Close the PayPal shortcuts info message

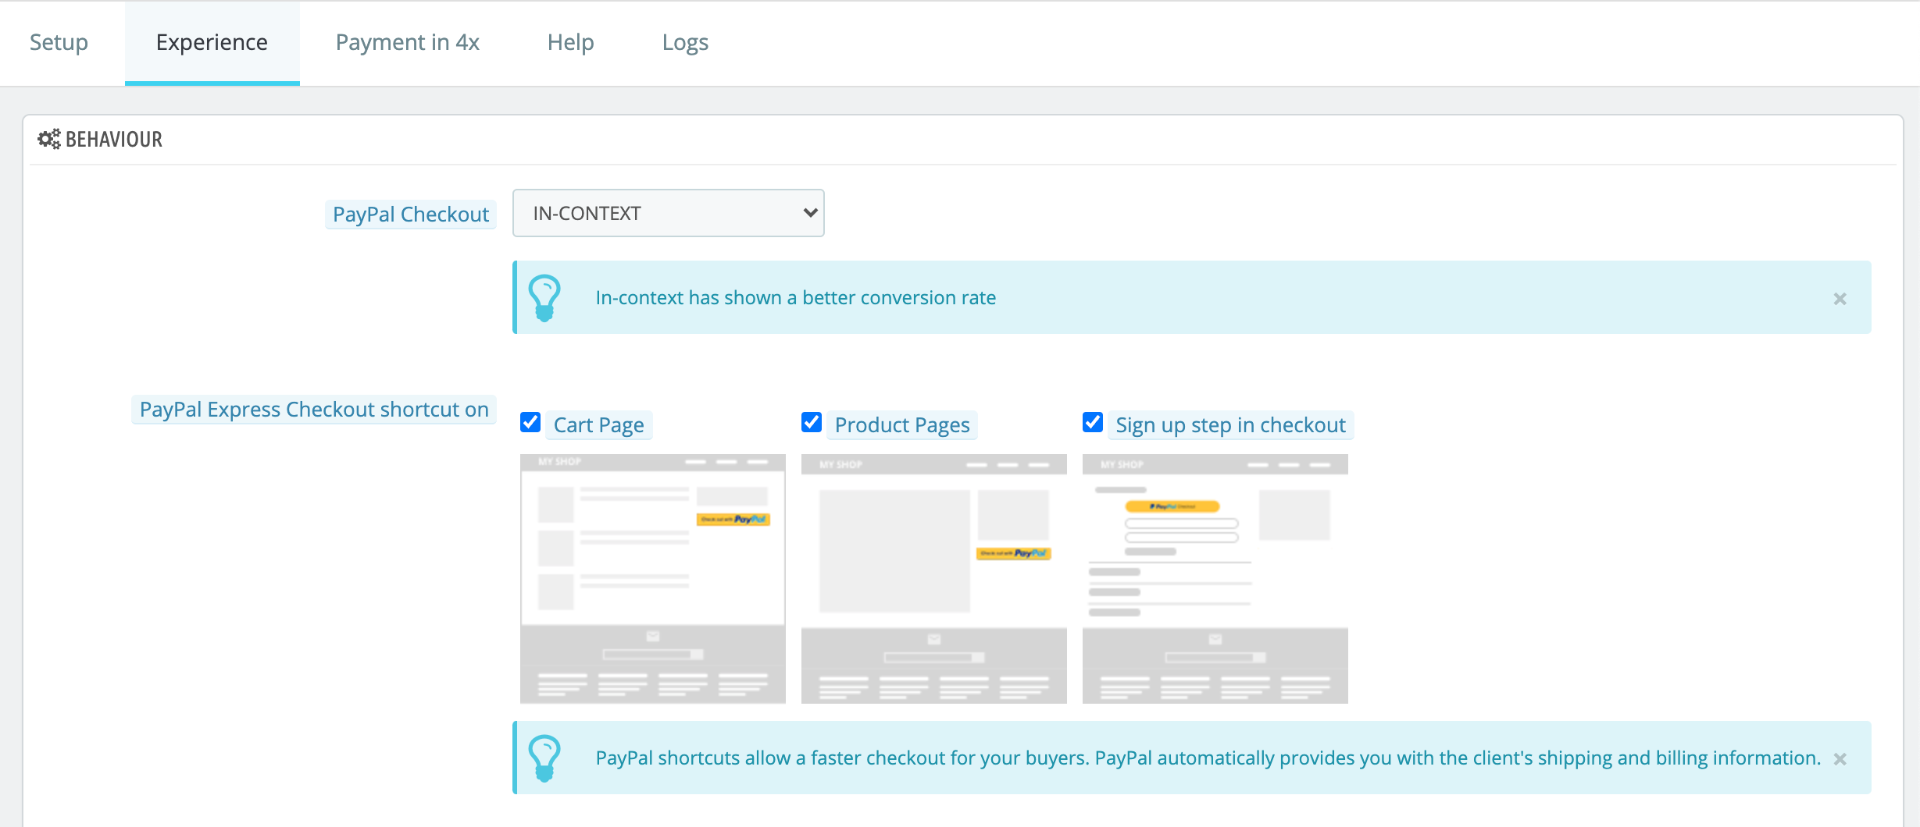click(x=1839, y=759)
